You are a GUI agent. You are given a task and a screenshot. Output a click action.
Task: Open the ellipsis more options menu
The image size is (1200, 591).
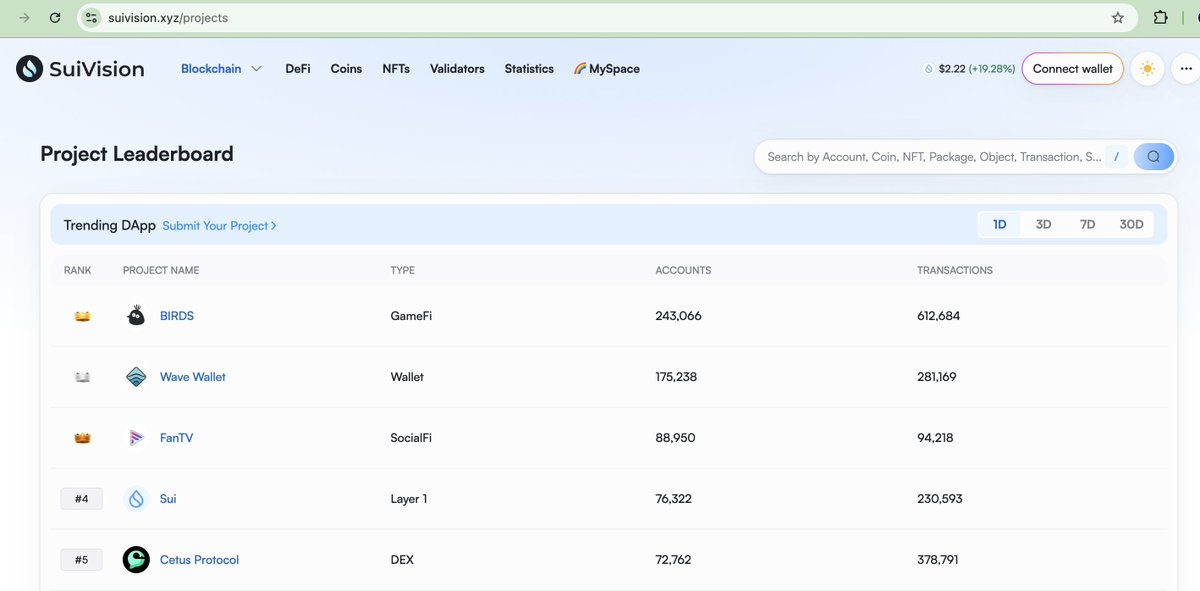1185,68
